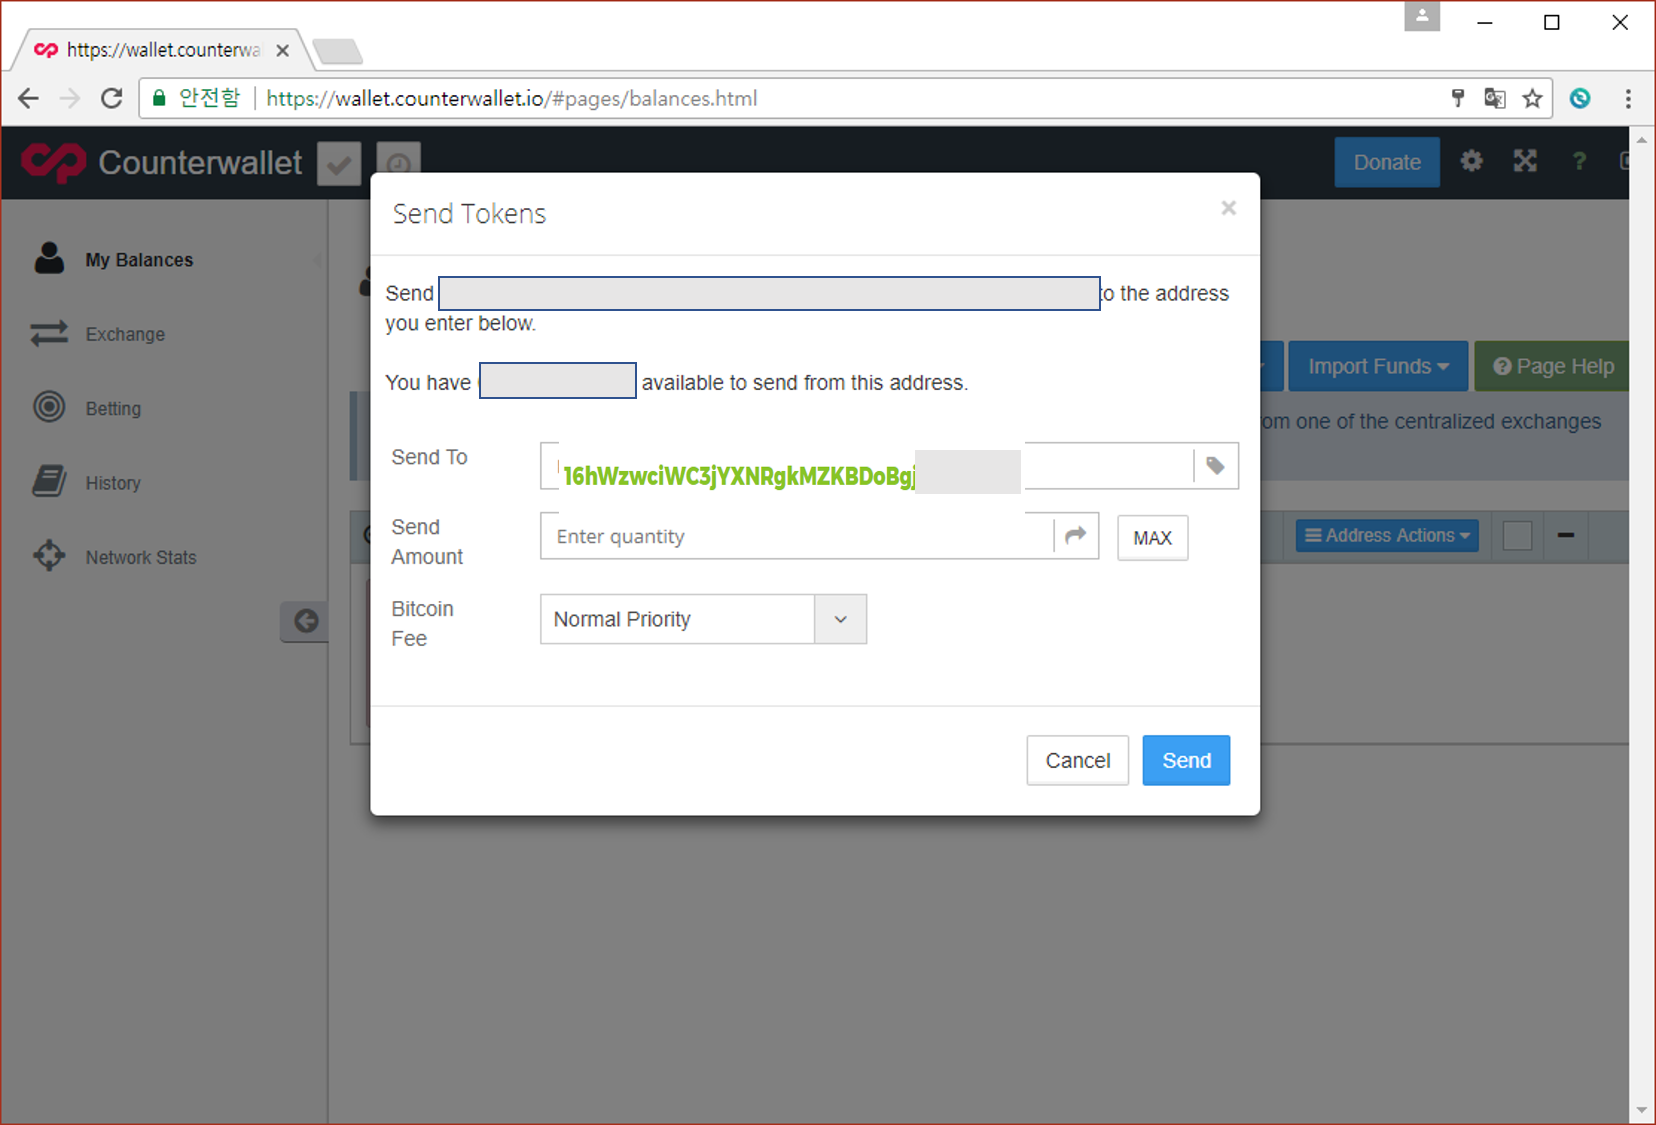Click the Betting target icon
Image resolution: width=1656 pixels, height=1125 pixels.
[x=49, y=407]
